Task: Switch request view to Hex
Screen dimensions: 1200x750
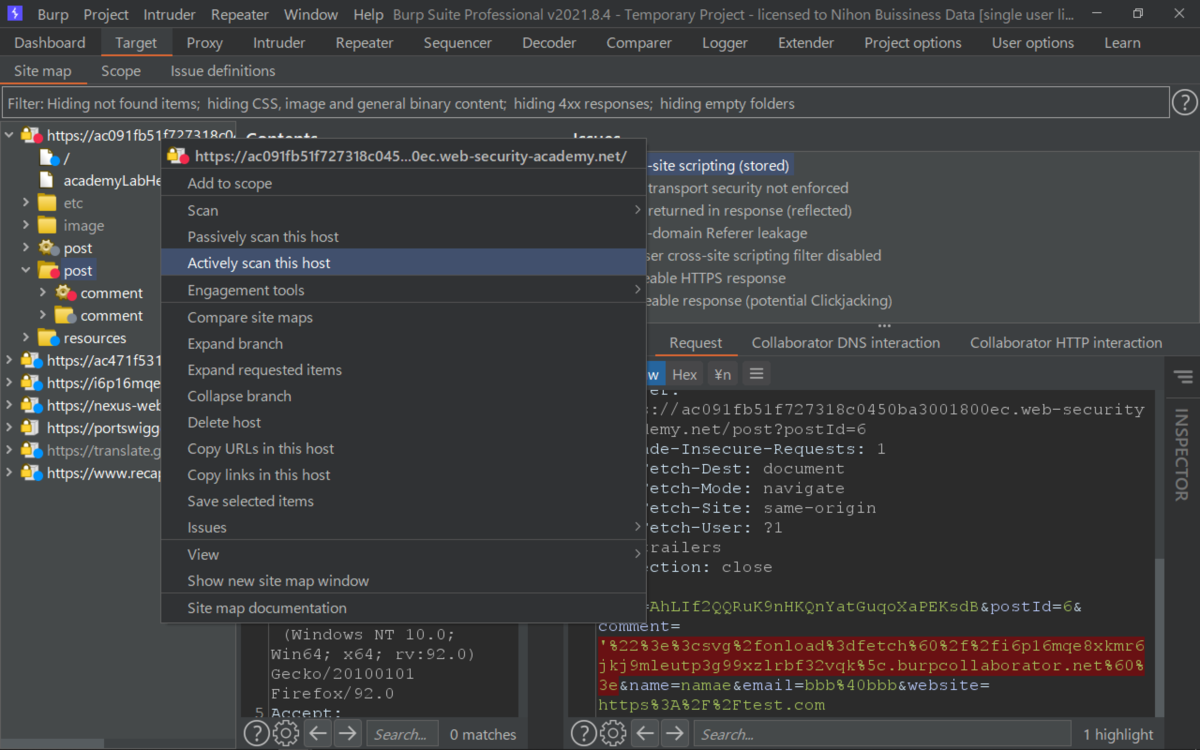Action: pos(685,374)
